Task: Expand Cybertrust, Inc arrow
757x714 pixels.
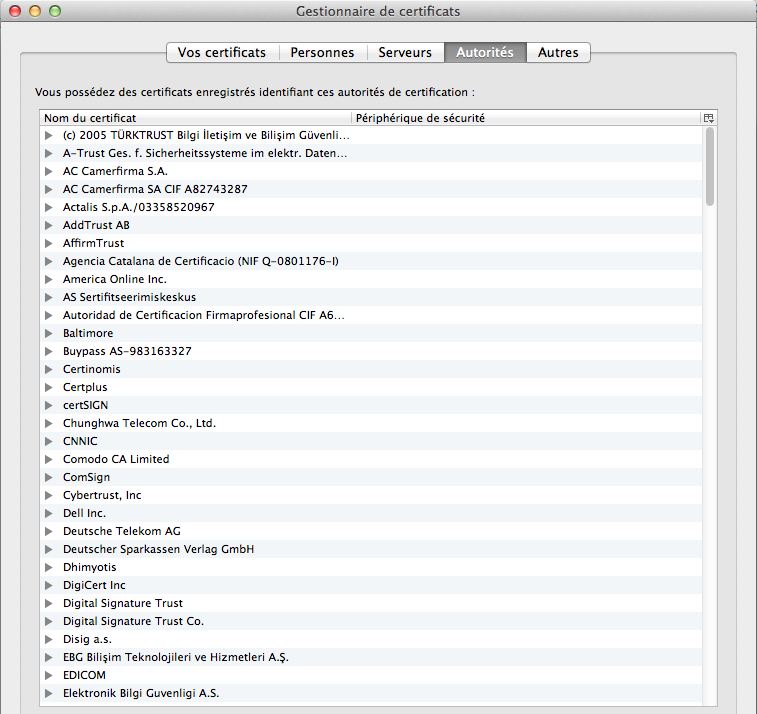Action: (48, 495)
